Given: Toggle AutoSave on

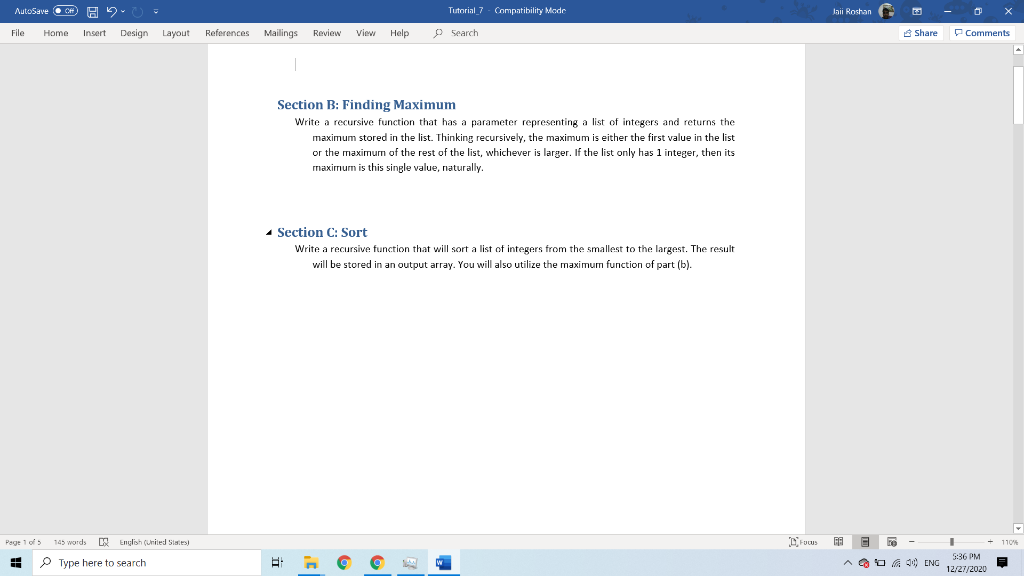Looking at the screenshot, I should (x=64, y=10).
